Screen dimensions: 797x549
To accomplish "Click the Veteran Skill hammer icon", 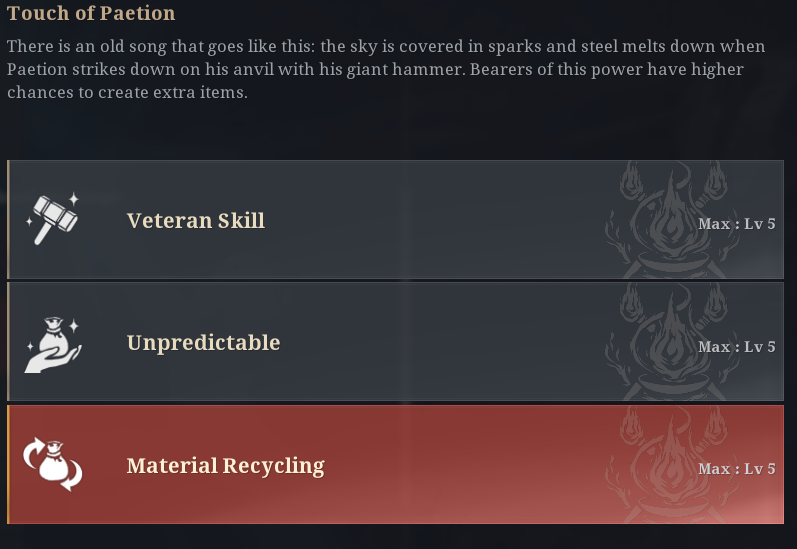I will 52,219.
